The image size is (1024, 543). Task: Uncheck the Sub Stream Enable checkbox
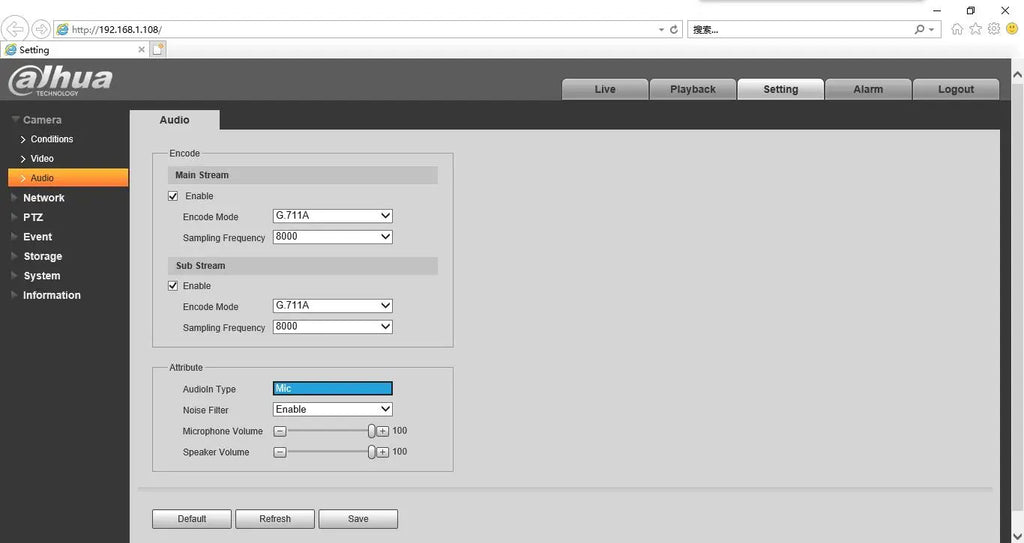coord(173,286)
